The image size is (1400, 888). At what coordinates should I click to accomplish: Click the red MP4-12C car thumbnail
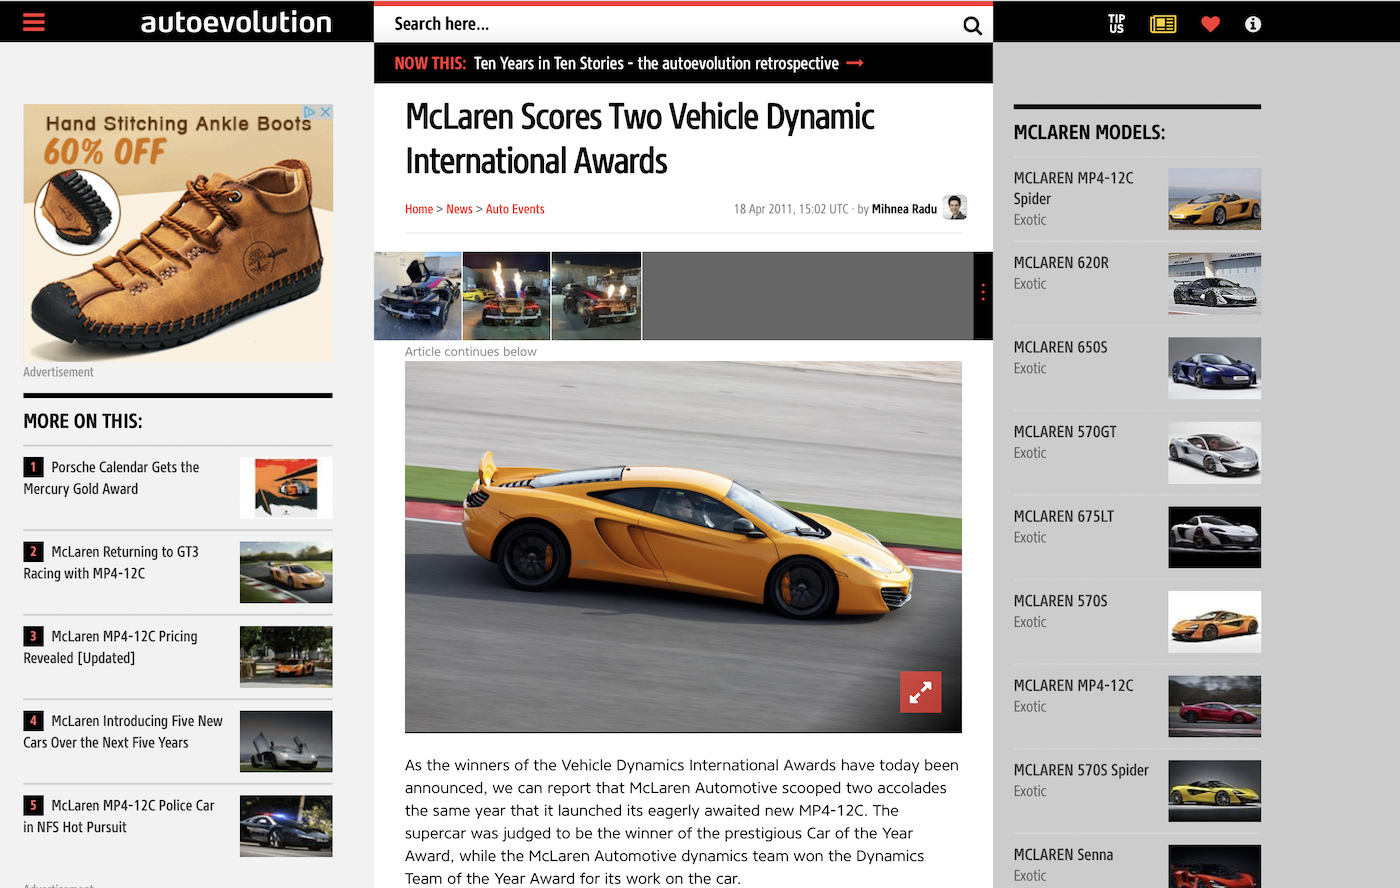point(1214,706)
